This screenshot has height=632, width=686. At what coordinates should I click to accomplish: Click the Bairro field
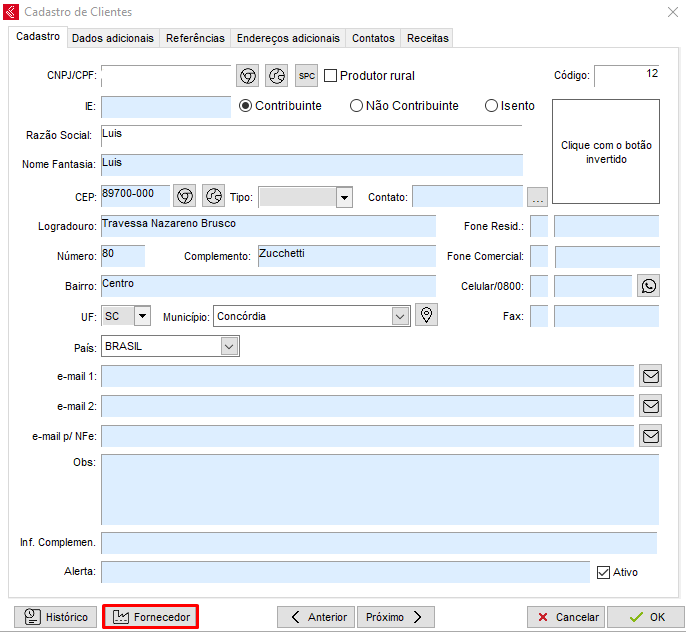(269, 286)
